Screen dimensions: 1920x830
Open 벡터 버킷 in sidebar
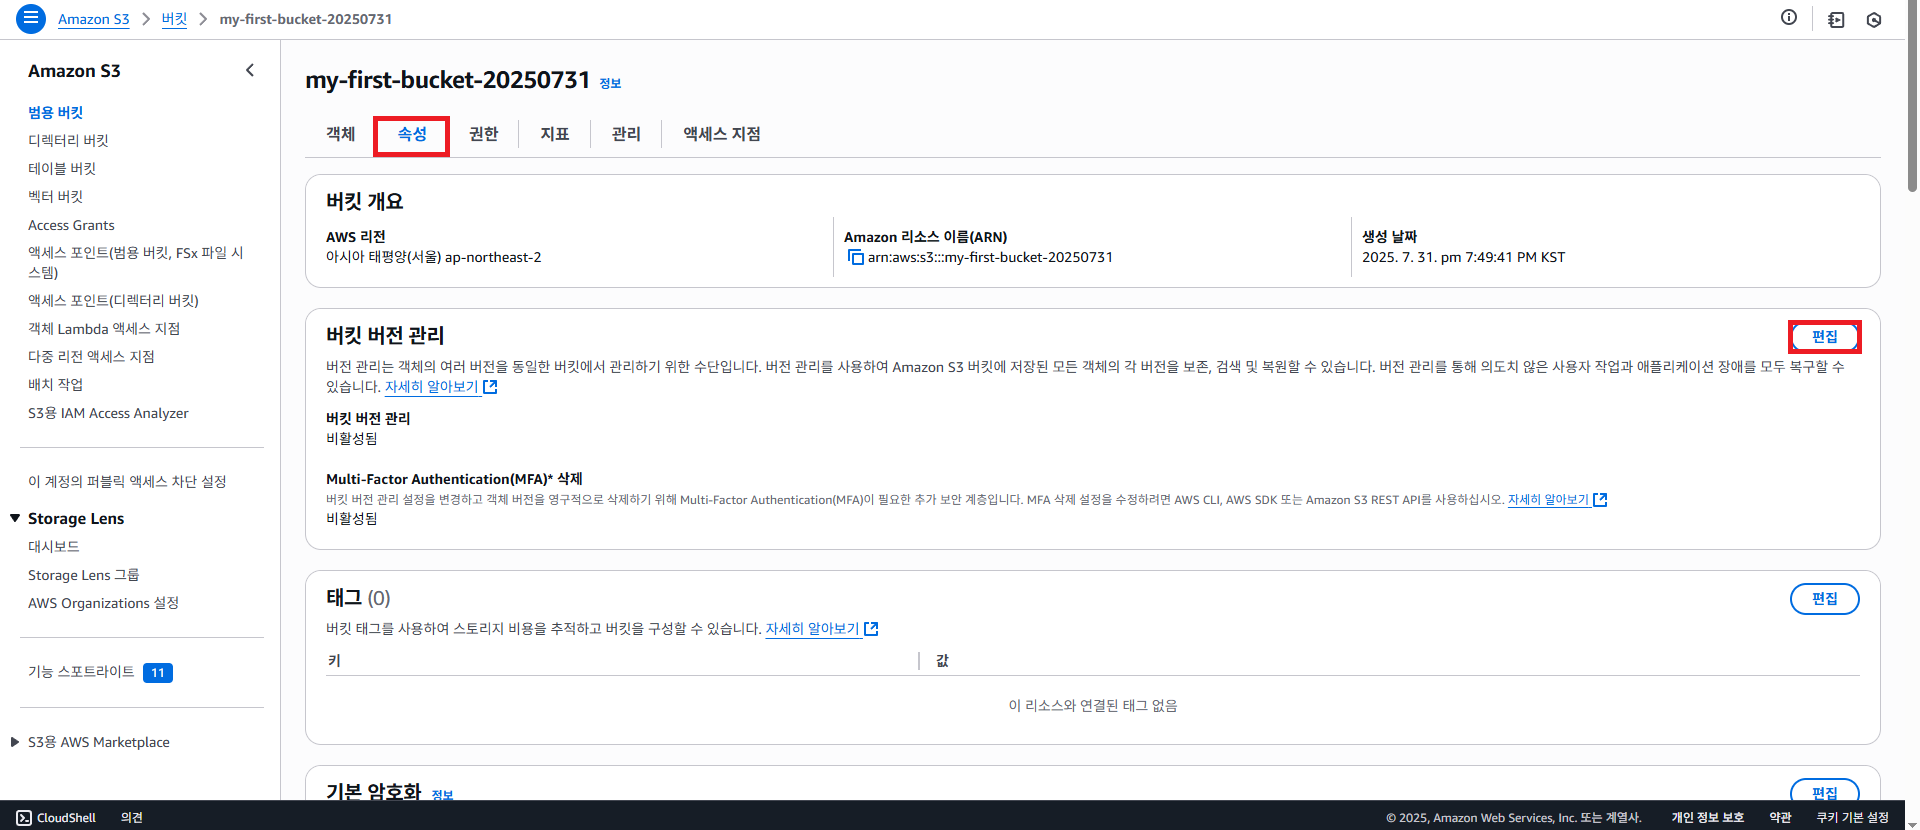click(x=56, y=196)
